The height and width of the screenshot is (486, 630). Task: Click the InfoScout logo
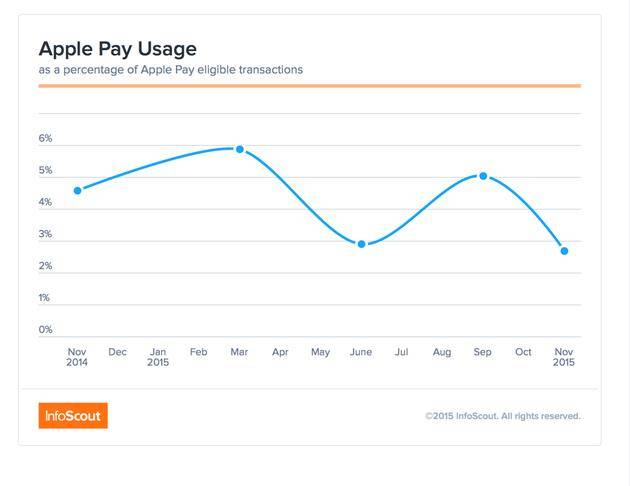73,416
